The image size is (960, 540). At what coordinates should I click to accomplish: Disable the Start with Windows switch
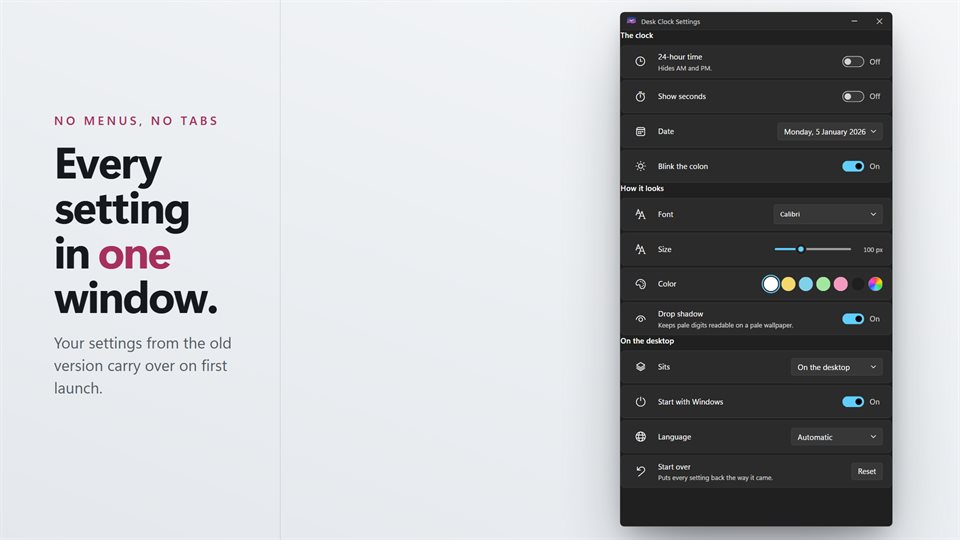coord(852,402)
